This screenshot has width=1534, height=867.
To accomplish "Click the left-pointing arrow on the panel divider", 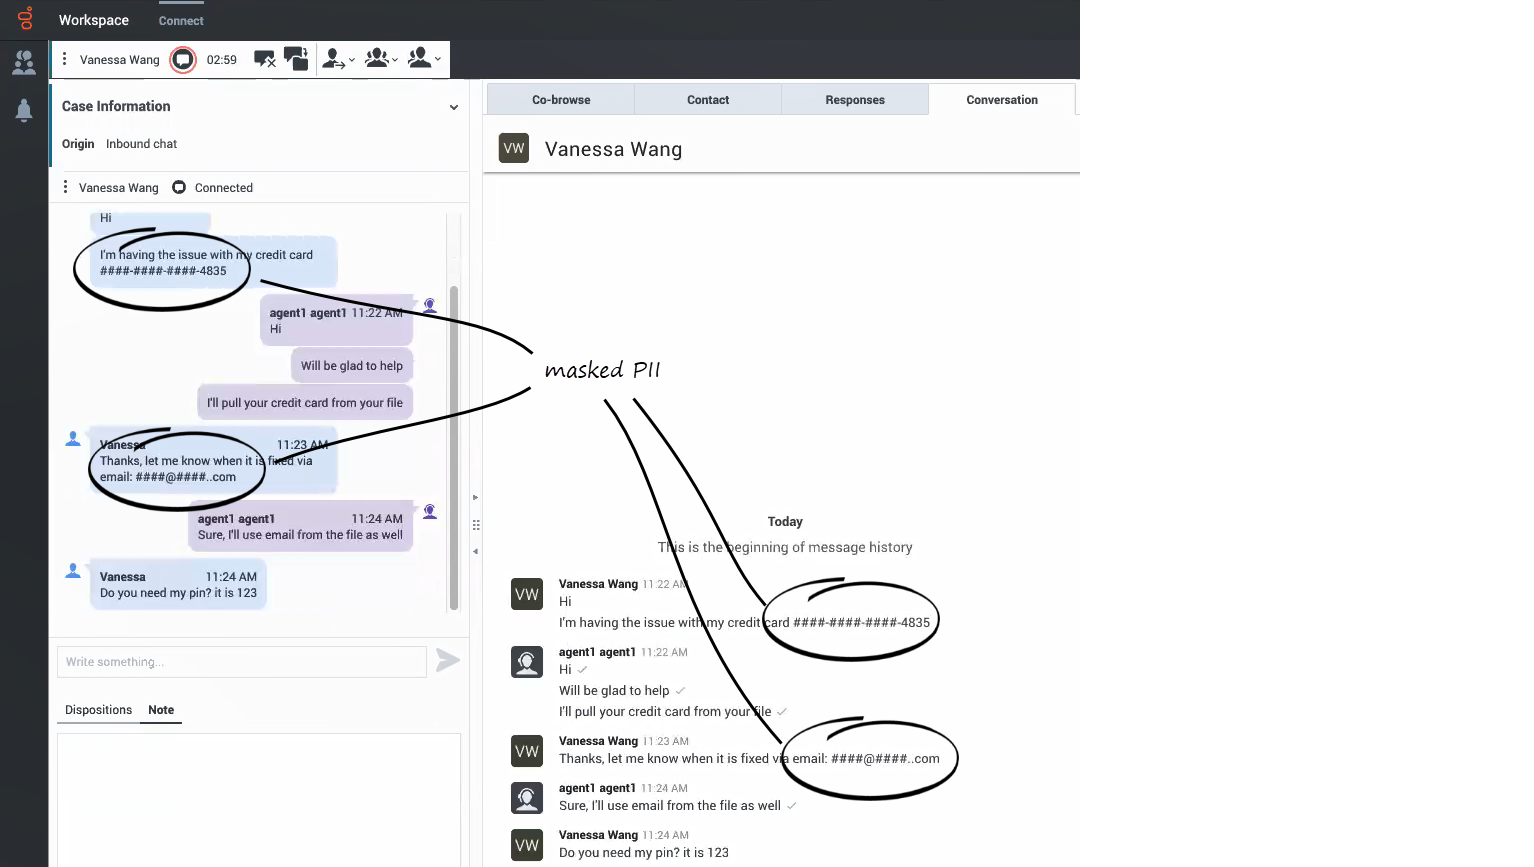I will [475, 551].
